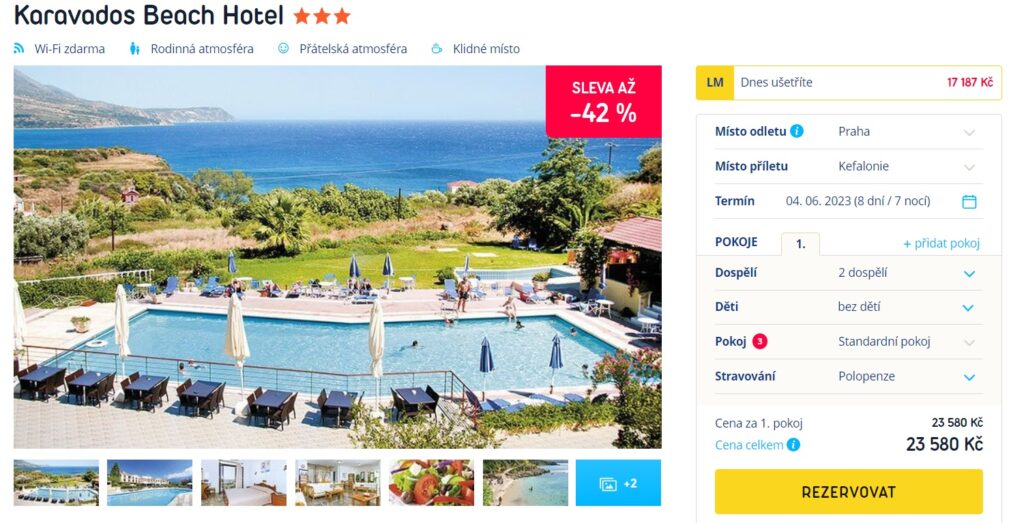Image resolution: width=1024 pixels, height=523 pixels.
Task: Click the + přidat pokoj link
Action: [x=942, y=244]
